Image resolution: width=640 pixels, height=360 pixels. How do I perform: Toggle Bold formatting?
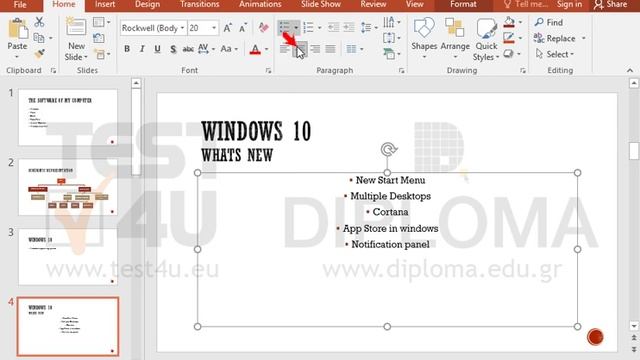tap(127, 49)
